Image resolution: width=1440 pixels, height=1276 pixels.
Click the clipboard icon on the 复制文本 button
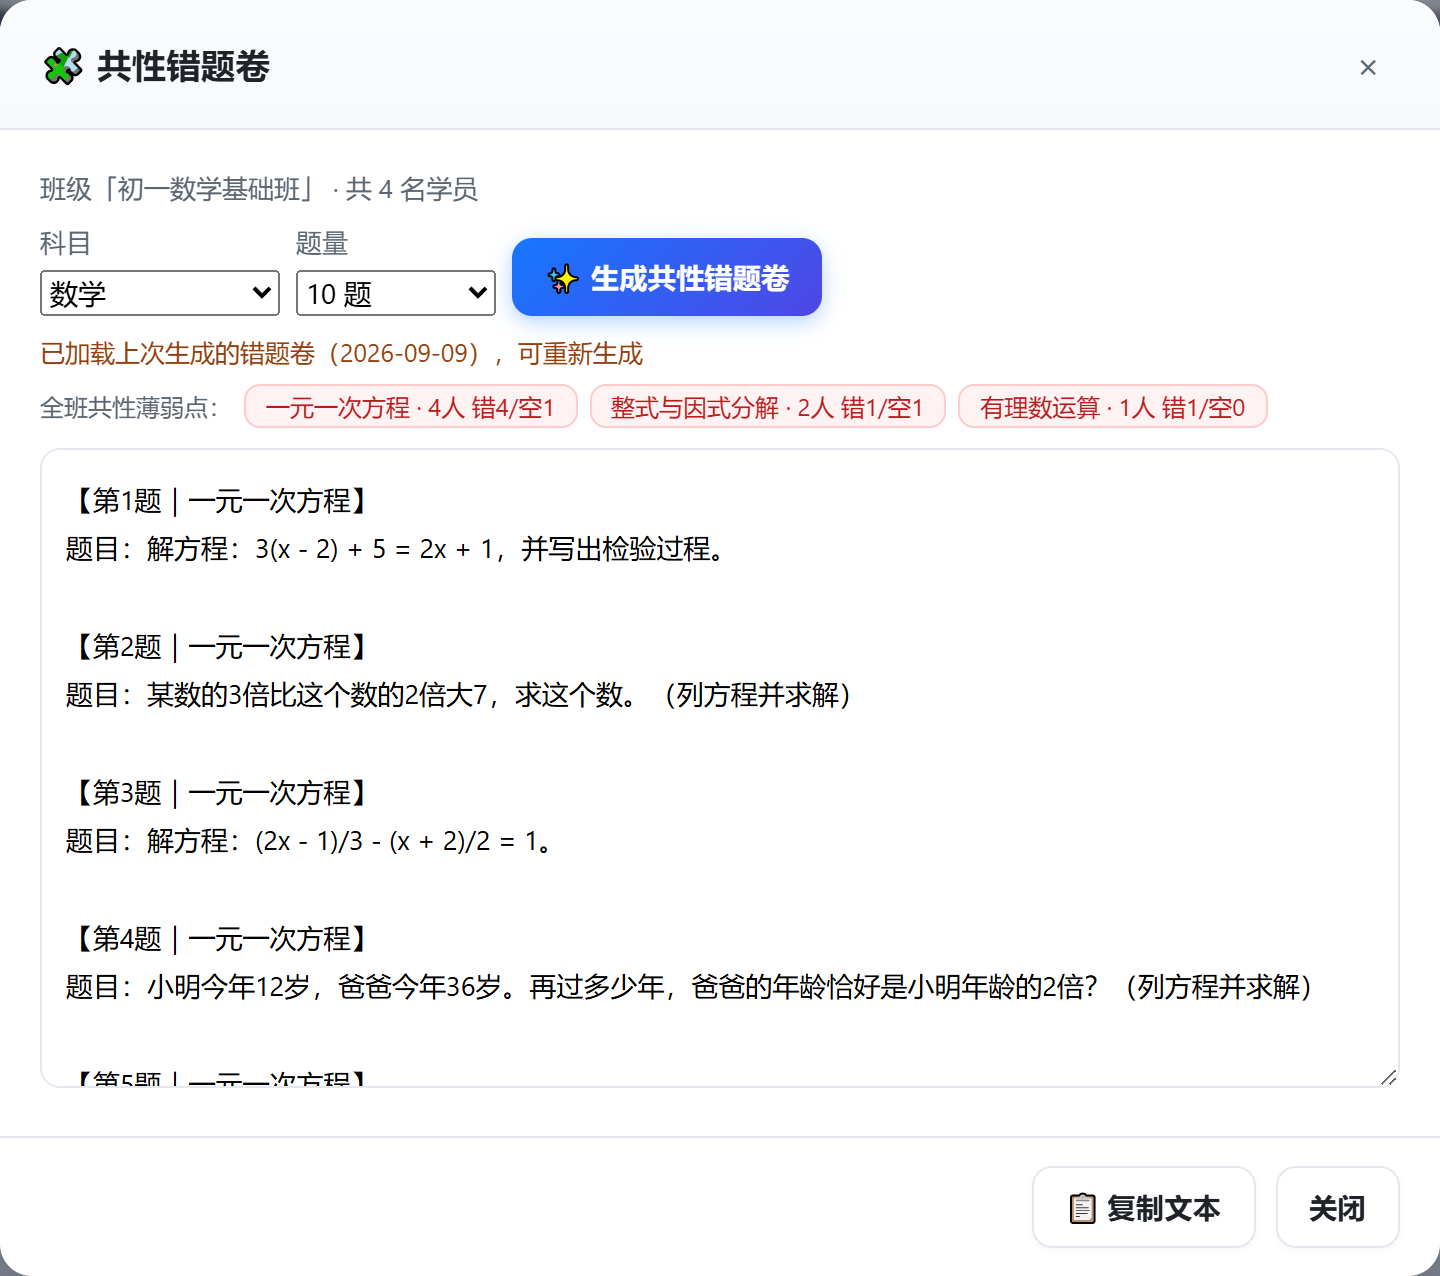click(x=1082, y=1208)
